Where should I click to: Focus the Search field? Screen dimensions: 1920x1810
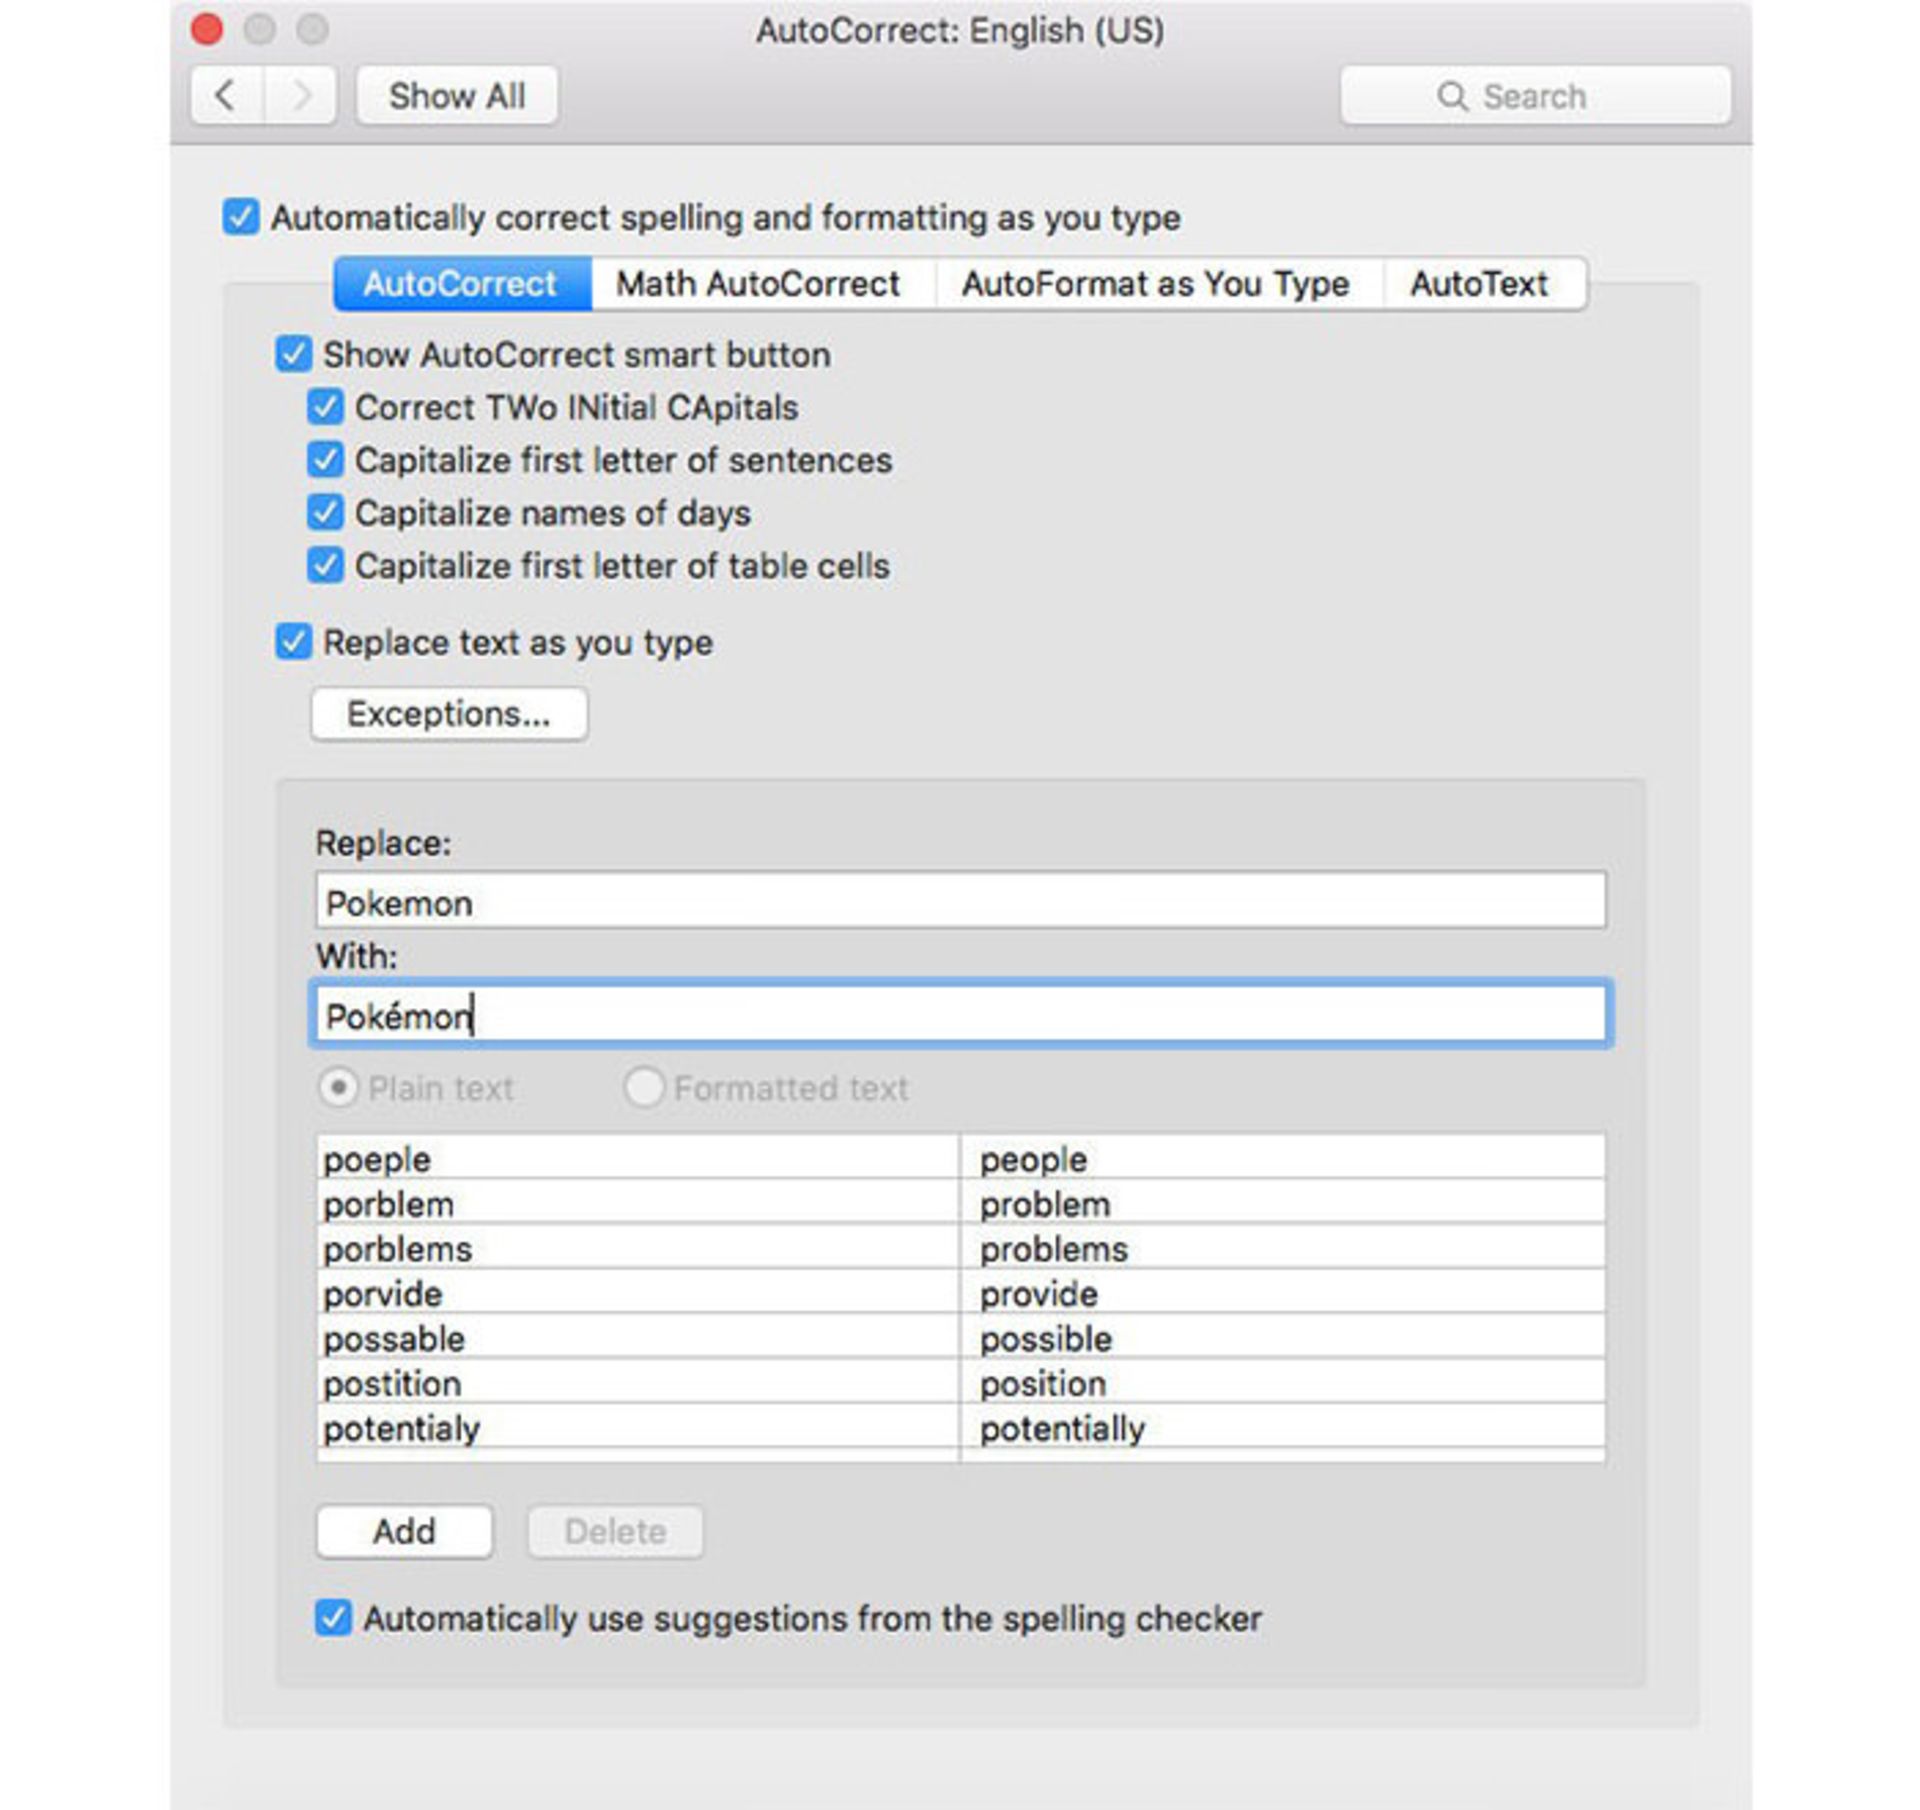click(1535, 96)
